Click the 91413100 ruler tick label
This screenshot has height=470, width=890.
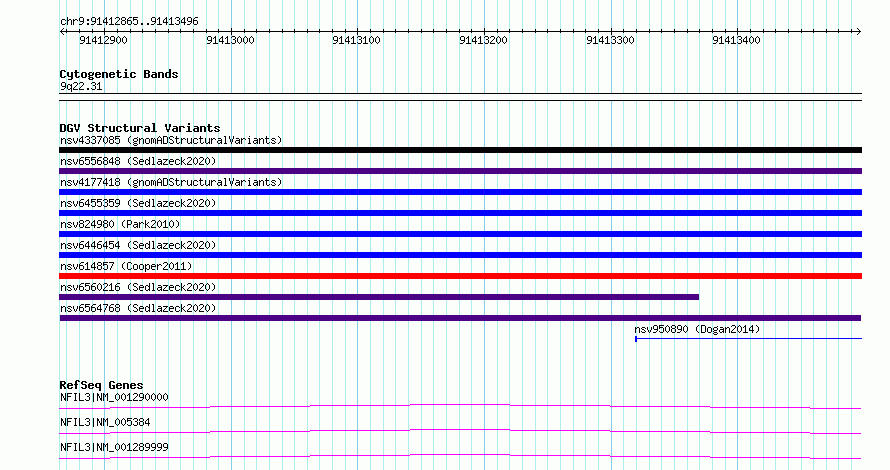pyautogui.click(x=356, y=40)
